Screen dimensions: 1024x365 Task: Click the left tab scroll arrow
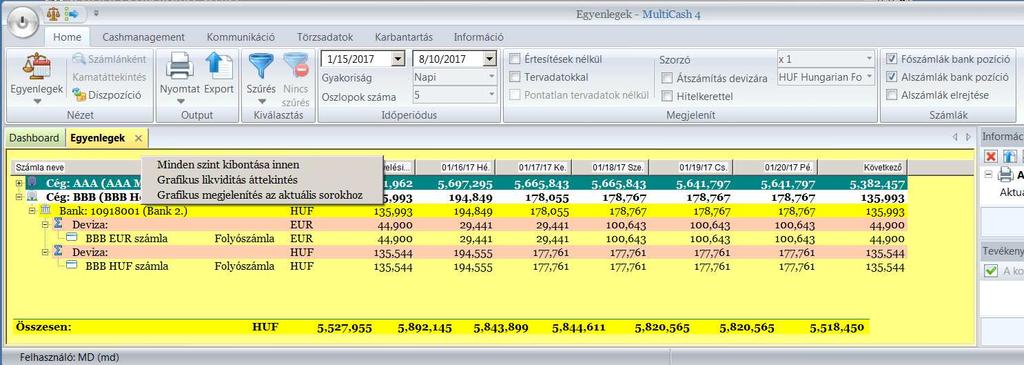[955, 138]
